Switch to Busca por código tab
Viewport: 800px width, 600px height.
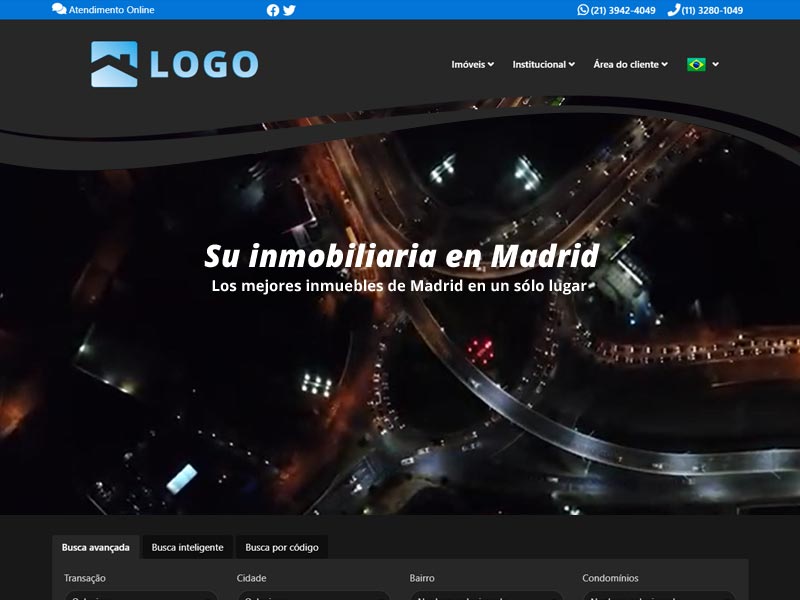click(282, 547)
